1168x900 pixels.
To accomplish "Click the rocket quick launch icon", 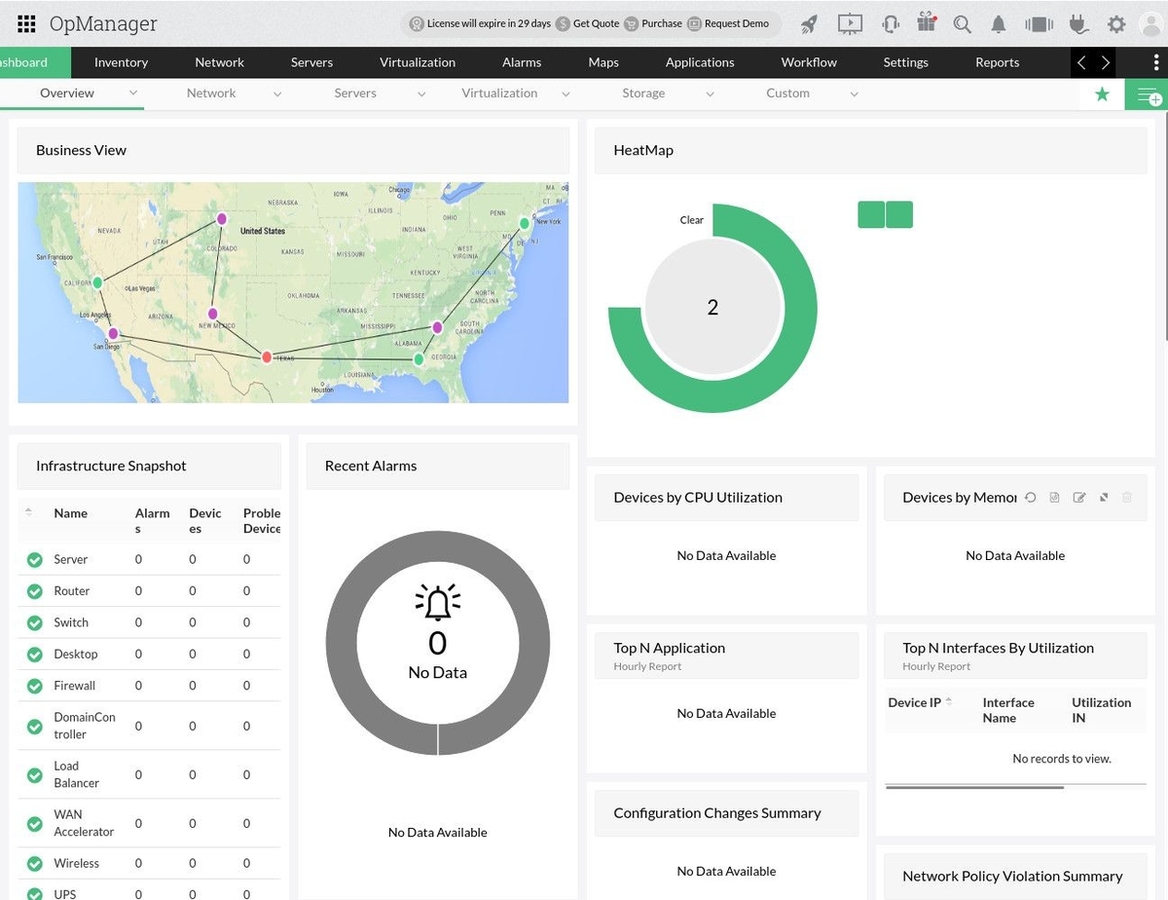I will [810, 23].
